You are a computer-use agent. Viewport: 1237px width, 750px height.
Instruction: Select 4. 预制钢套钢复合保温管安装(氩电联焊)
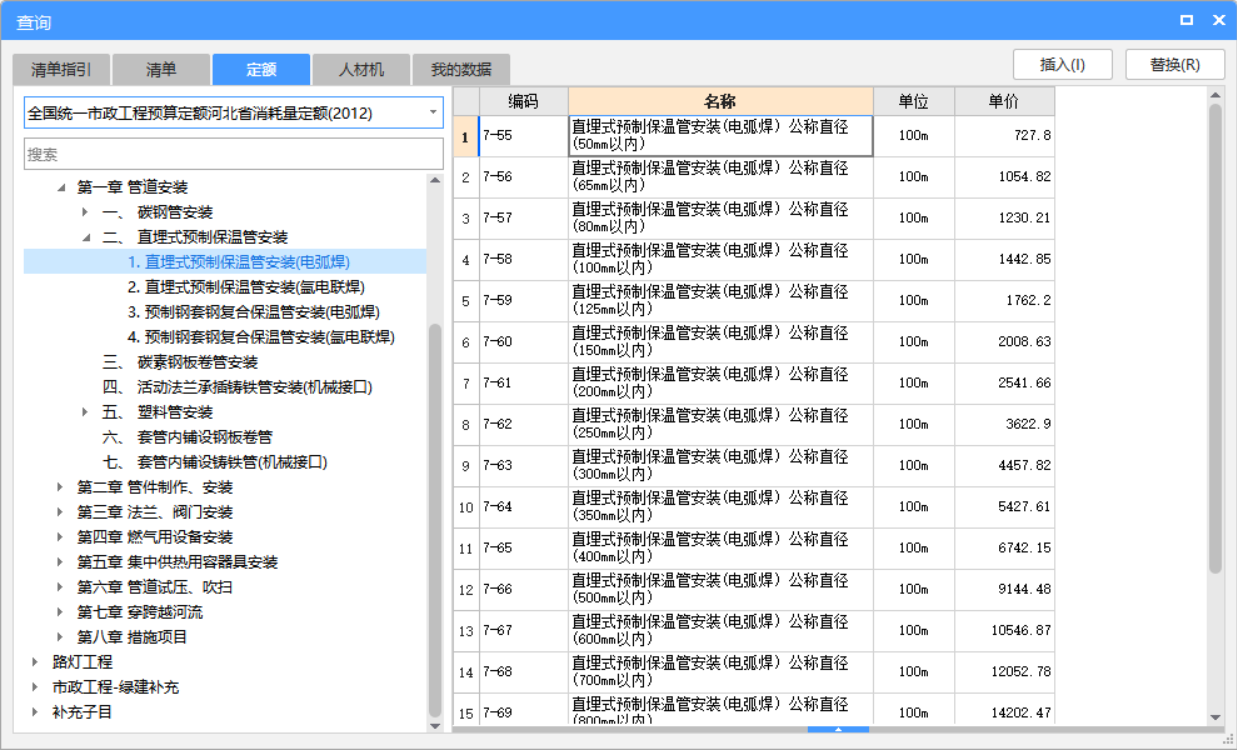pyautogui.click(x=261, y=337)
